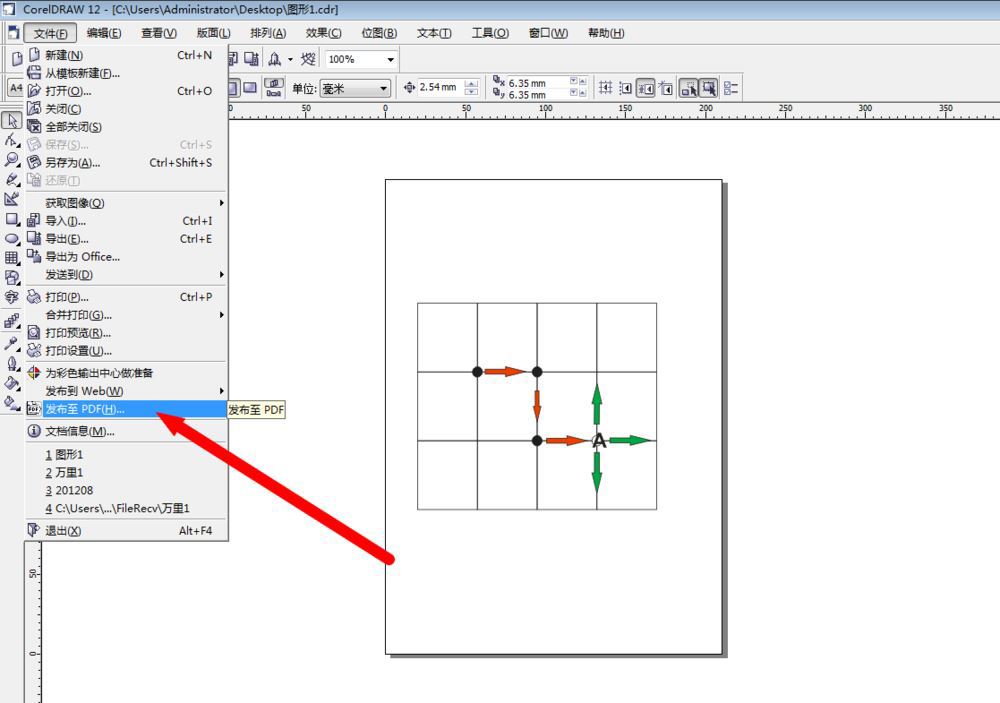
Task: Select the Pick (arrow) tool
Action: pos(12,121)
